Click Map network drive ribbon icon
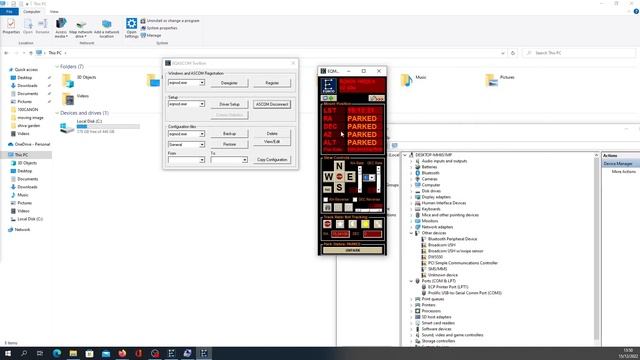This screenshot has height=360, width=640. pos(81,28)
